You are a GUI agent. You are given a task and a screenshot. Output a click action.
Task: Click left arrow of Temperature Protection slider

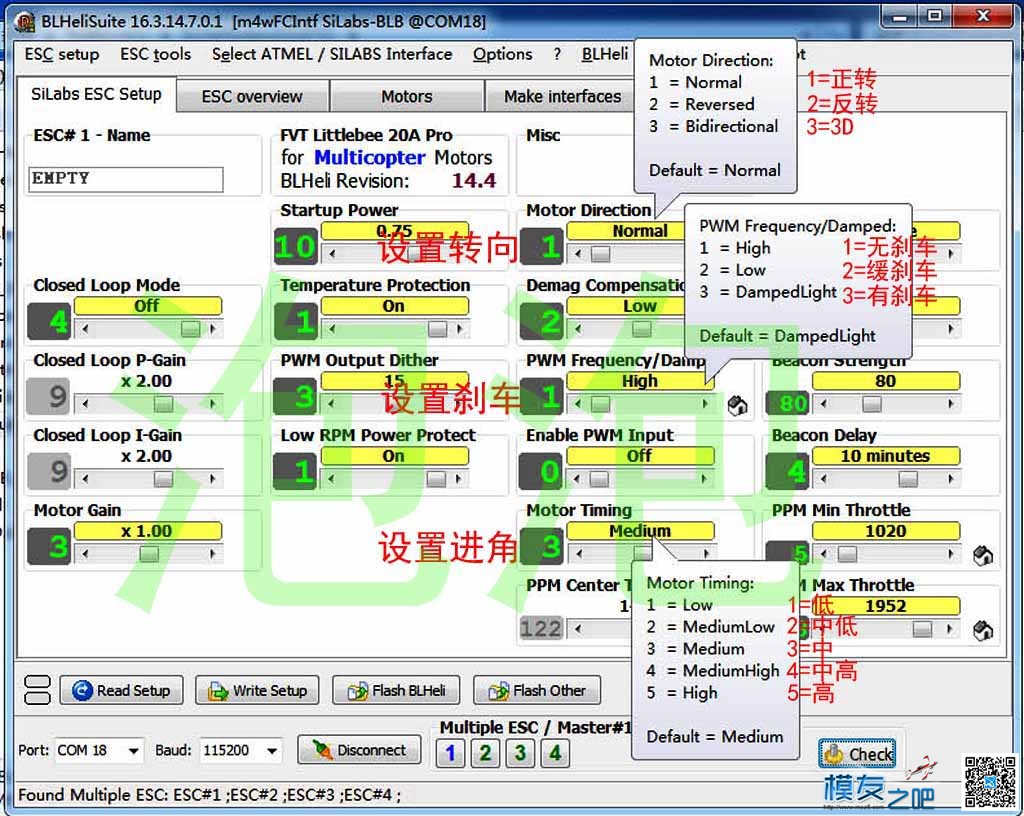click(x=332, y=329)
